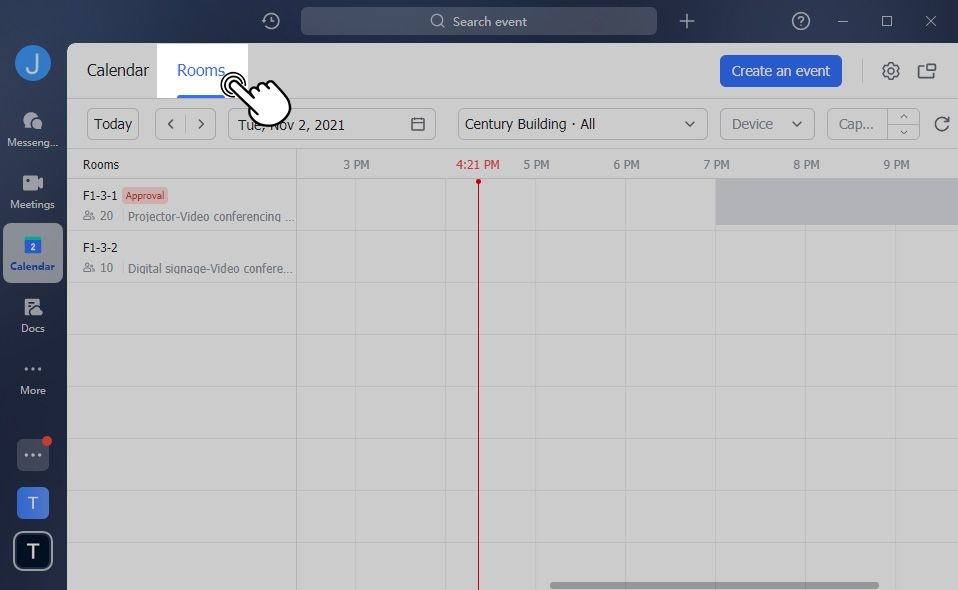Click the More sidebar icon
This screenshot has width=958, height=590.
click(x=32, y=376)
